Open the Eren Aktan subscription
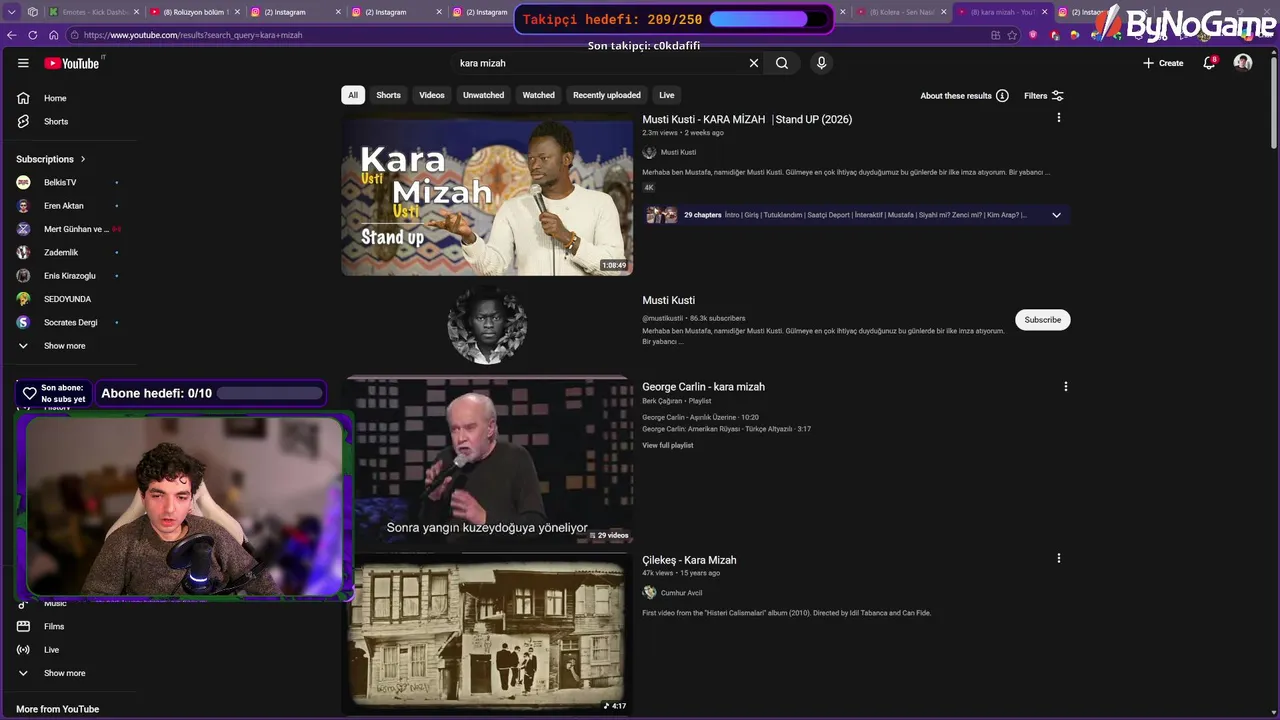Image resolution: width=1280 pixels, height=720 pixels. coord(64,205)
